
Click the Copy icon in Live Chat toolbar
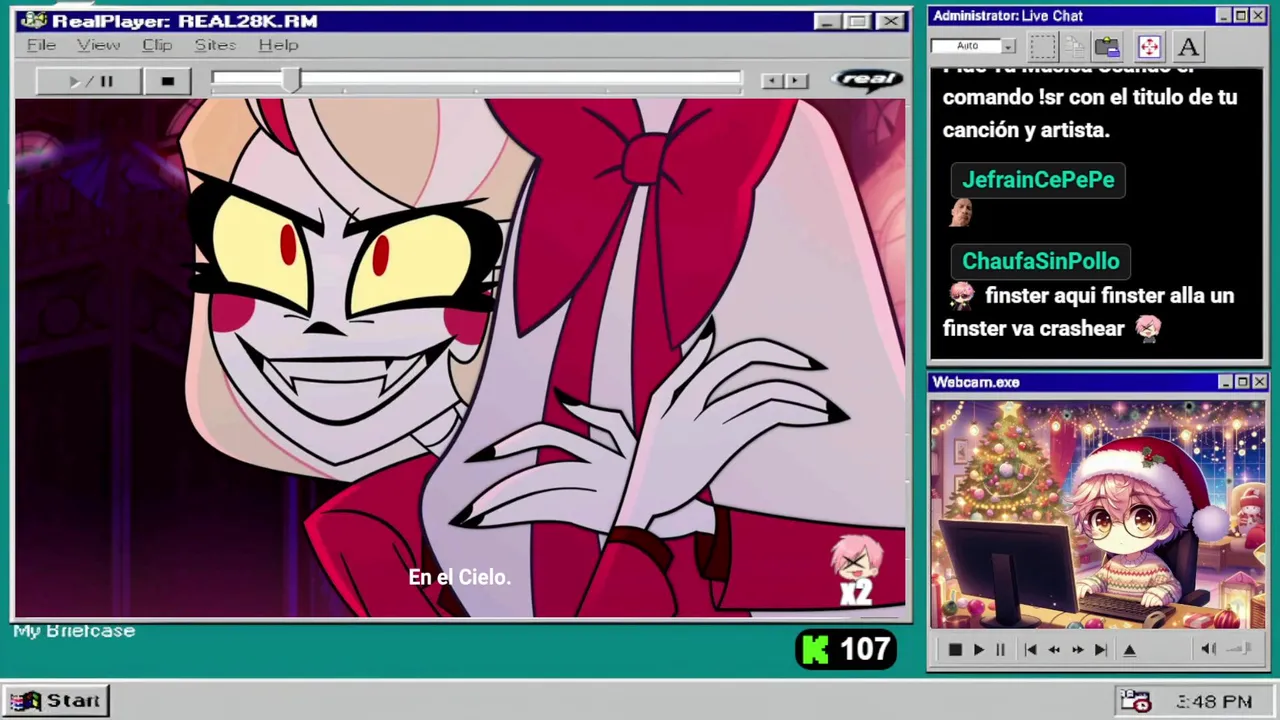point(1075,46)
